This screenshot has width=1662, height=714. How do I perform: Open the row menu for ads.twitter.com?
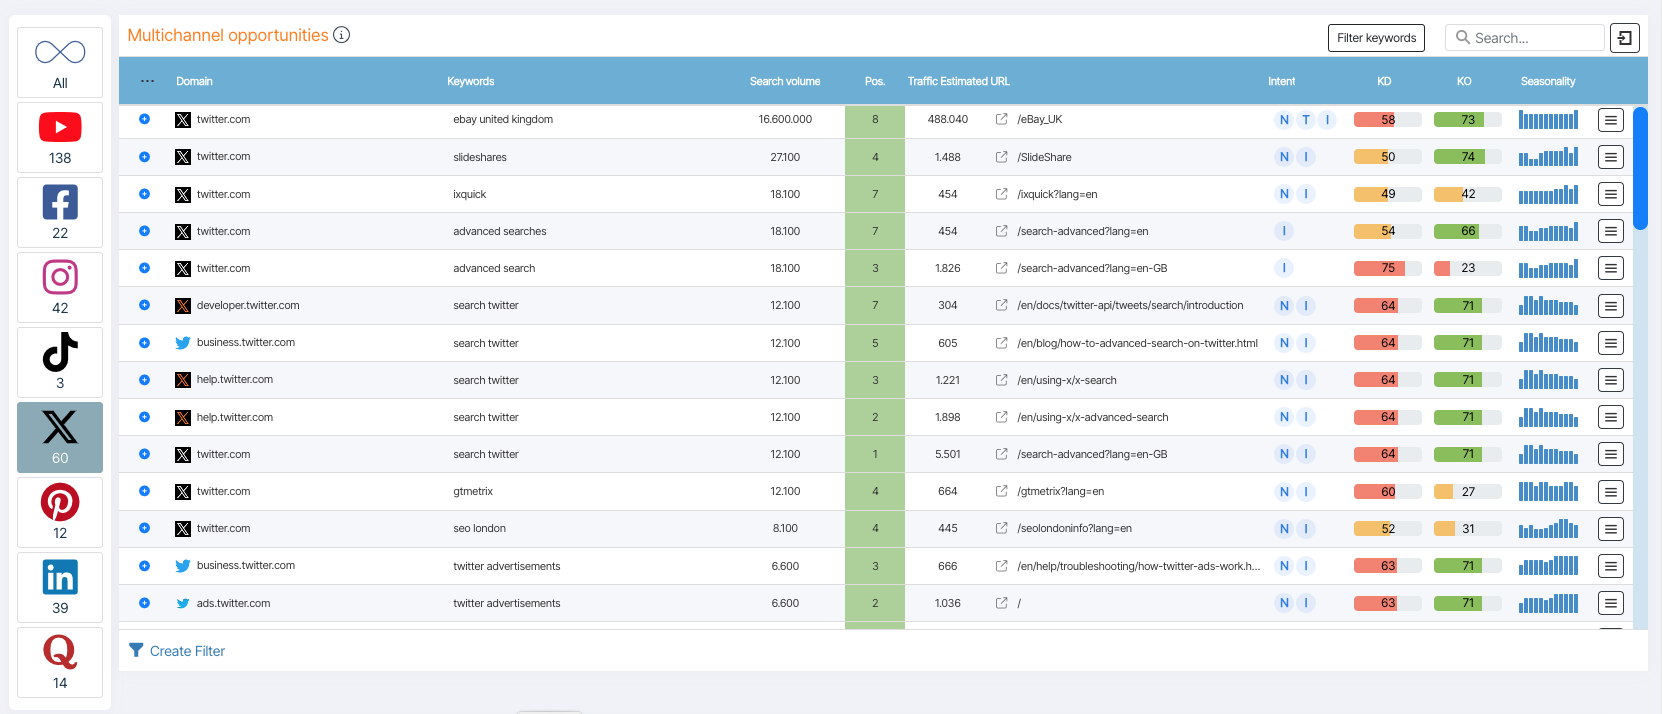click(1610, 603)
